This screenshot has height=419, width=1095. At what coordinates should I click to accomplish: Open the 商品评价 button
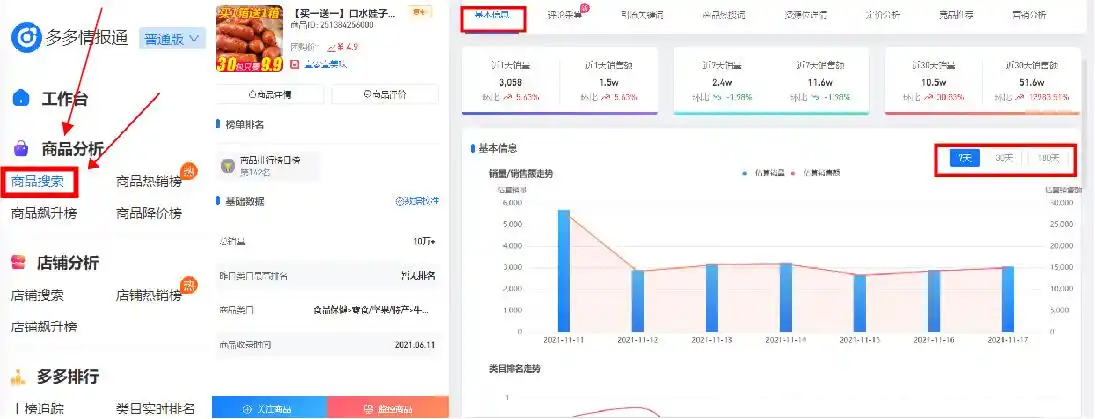385,94
